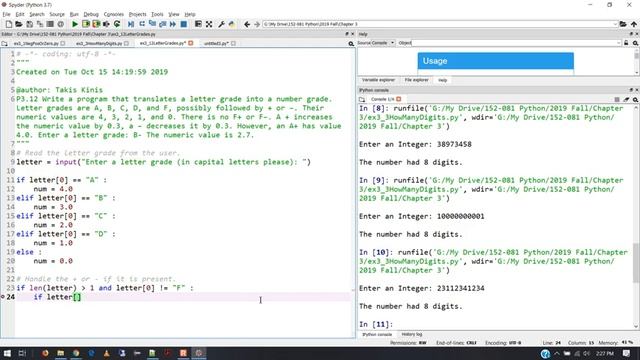Image resolution: width=640 pixels, height=360 pixels.
Task: Open the Projects menu
Action: click(138, 14)
